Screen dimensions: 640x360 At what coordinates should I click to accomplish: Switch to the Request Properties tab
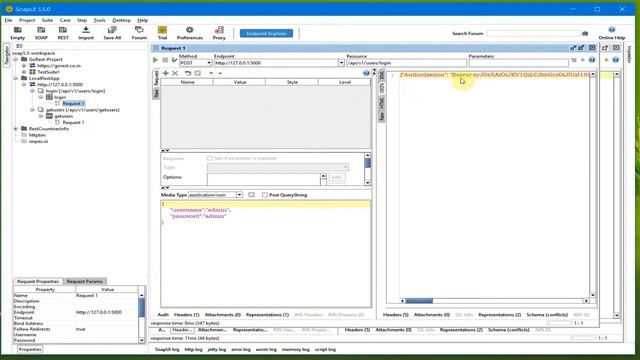point(38,281)
